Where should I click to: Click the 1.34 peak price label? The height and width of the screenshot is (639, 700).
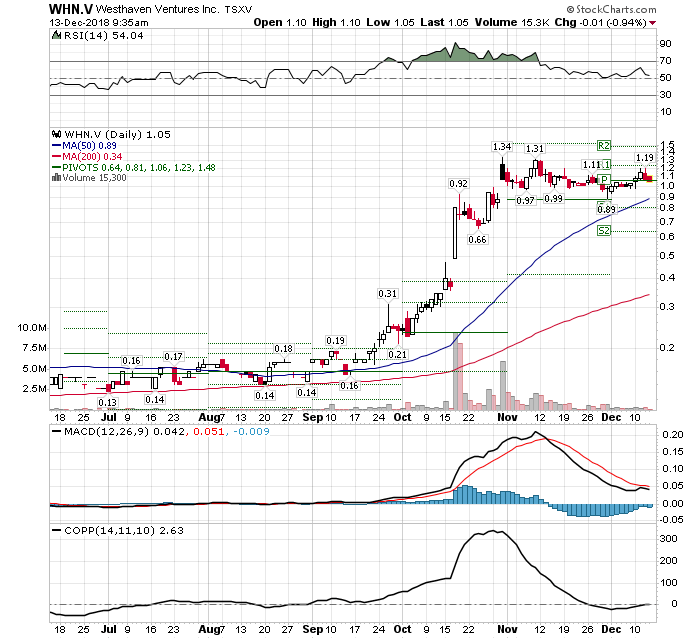point(502,146)
